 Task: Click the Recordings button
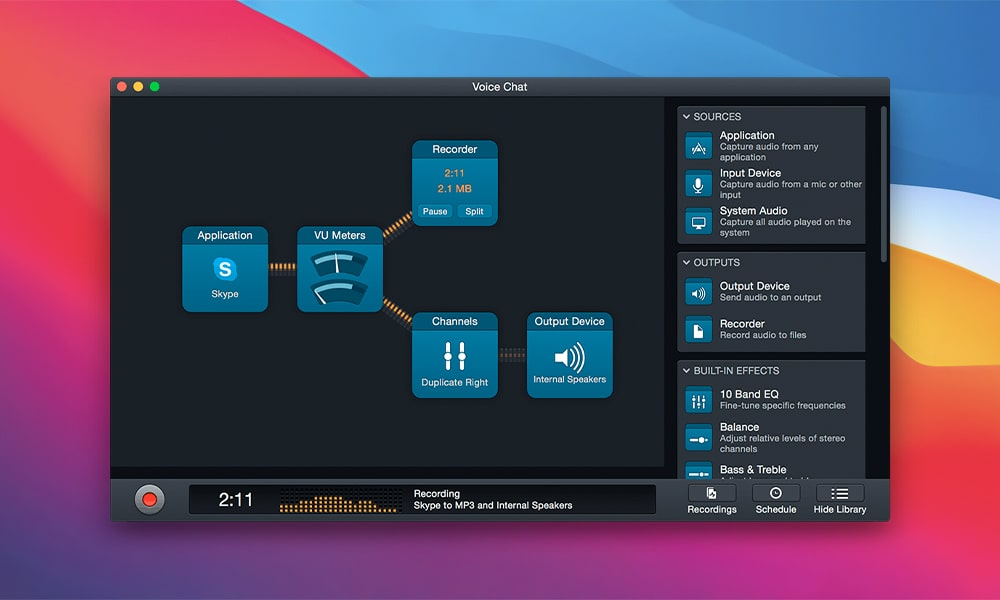[711, 497]
